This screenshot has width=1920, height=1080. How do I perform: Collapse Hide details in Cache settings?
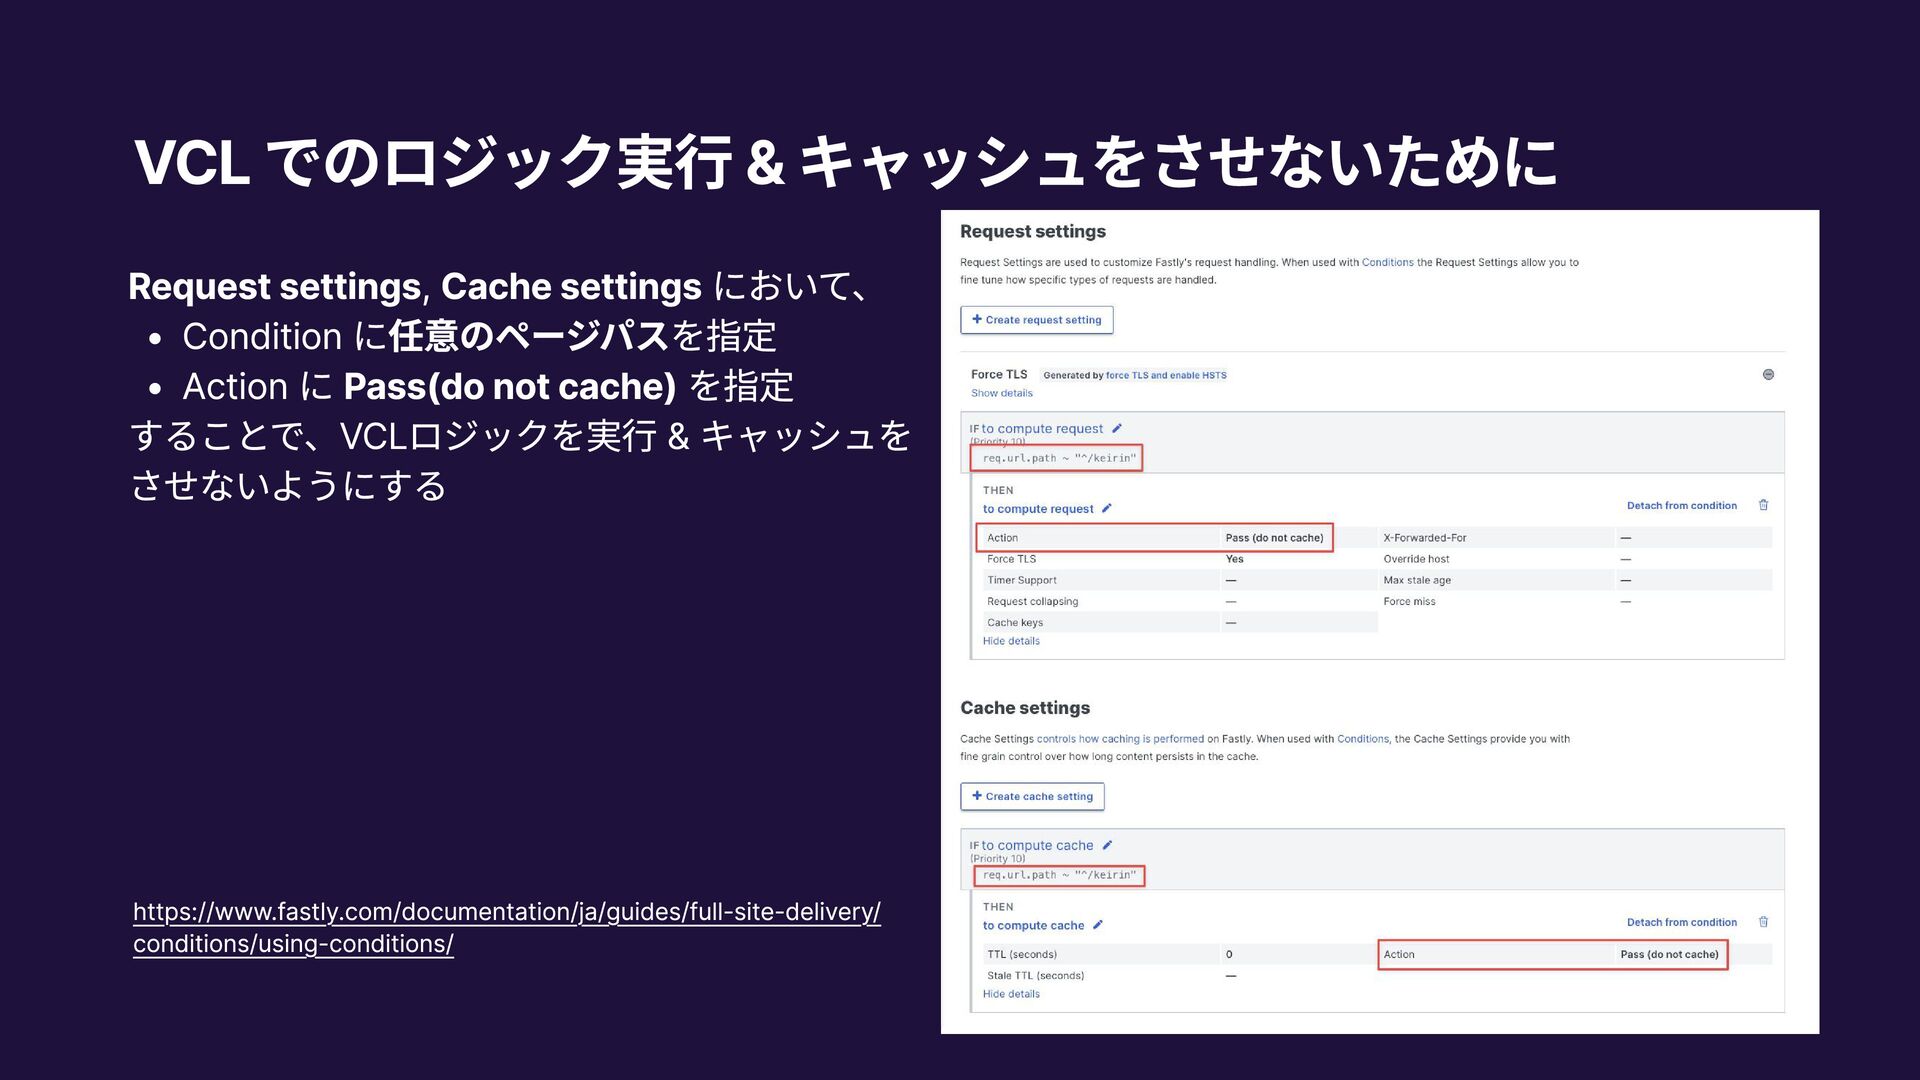pyautogui.click(x=1011, y=994)
